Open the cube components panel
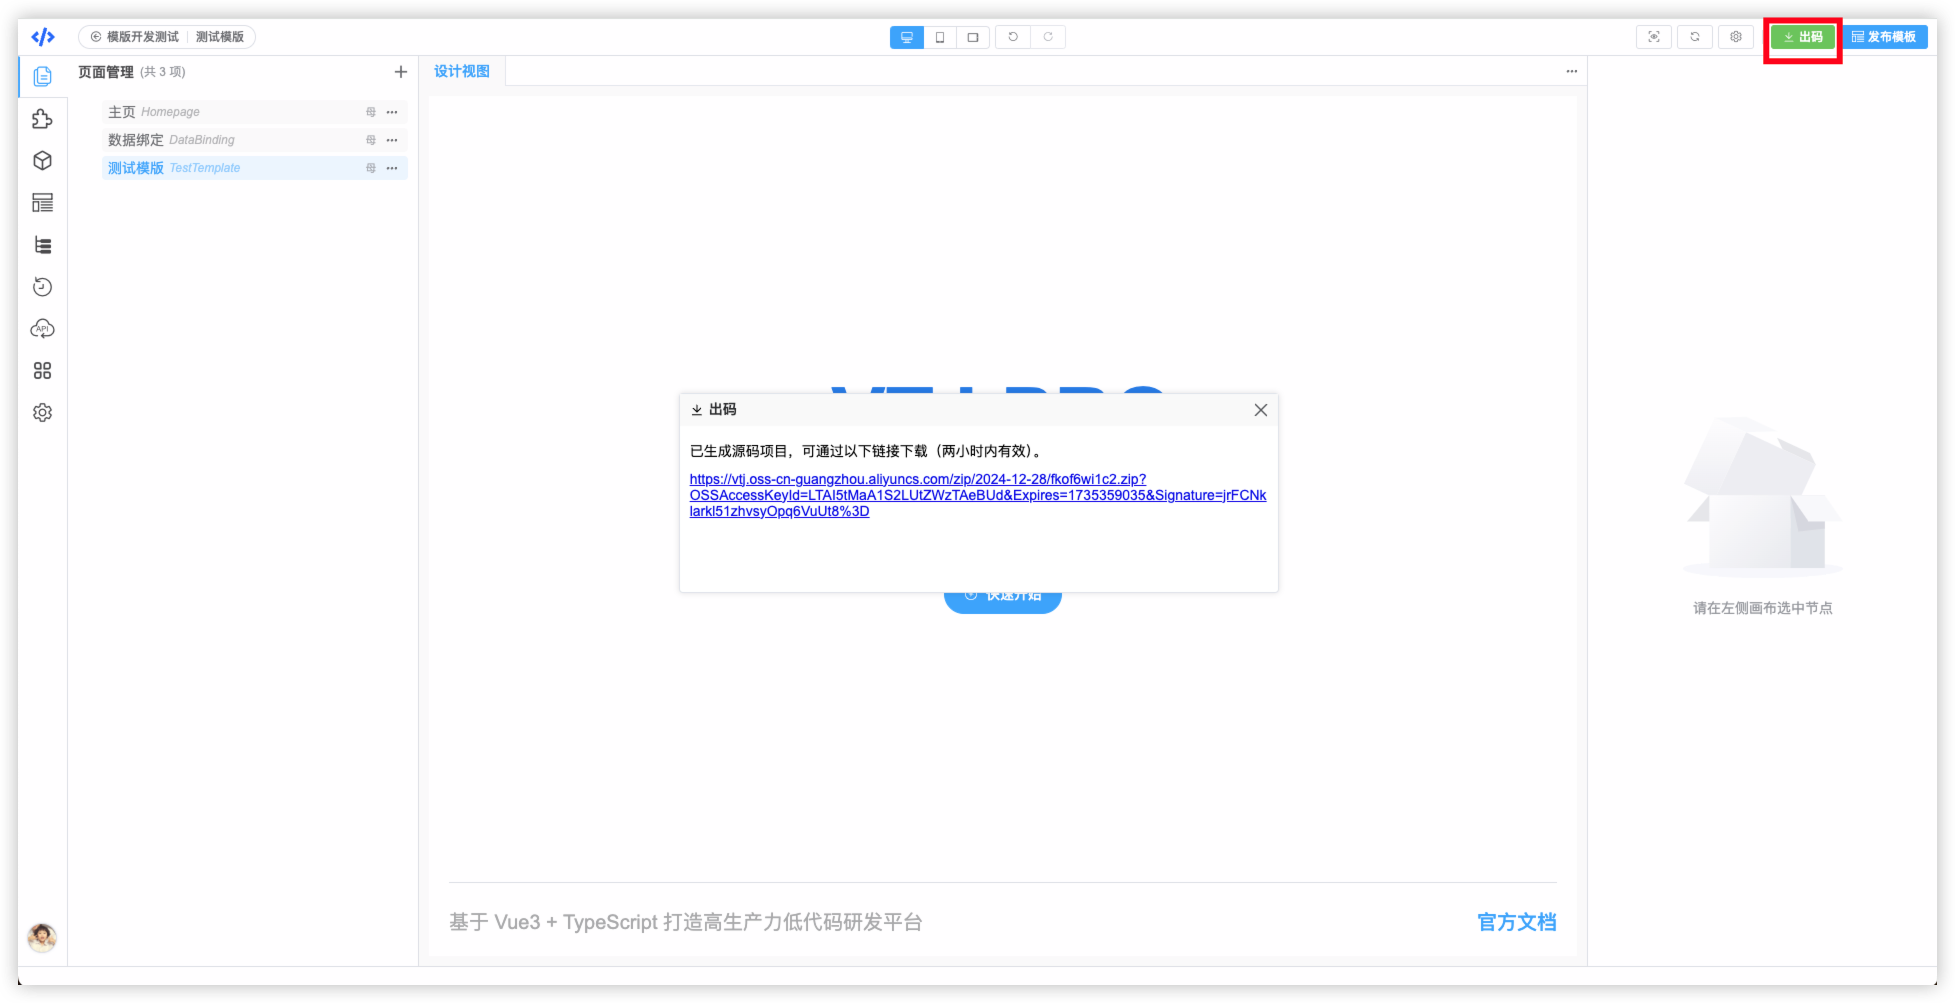 tap(42, 161)
